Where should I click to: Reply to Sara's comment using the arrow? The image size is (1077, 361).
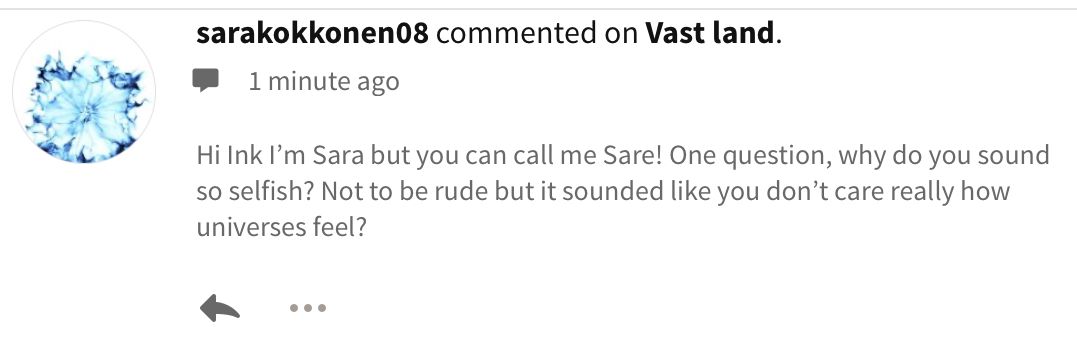(x=220, y=308)
